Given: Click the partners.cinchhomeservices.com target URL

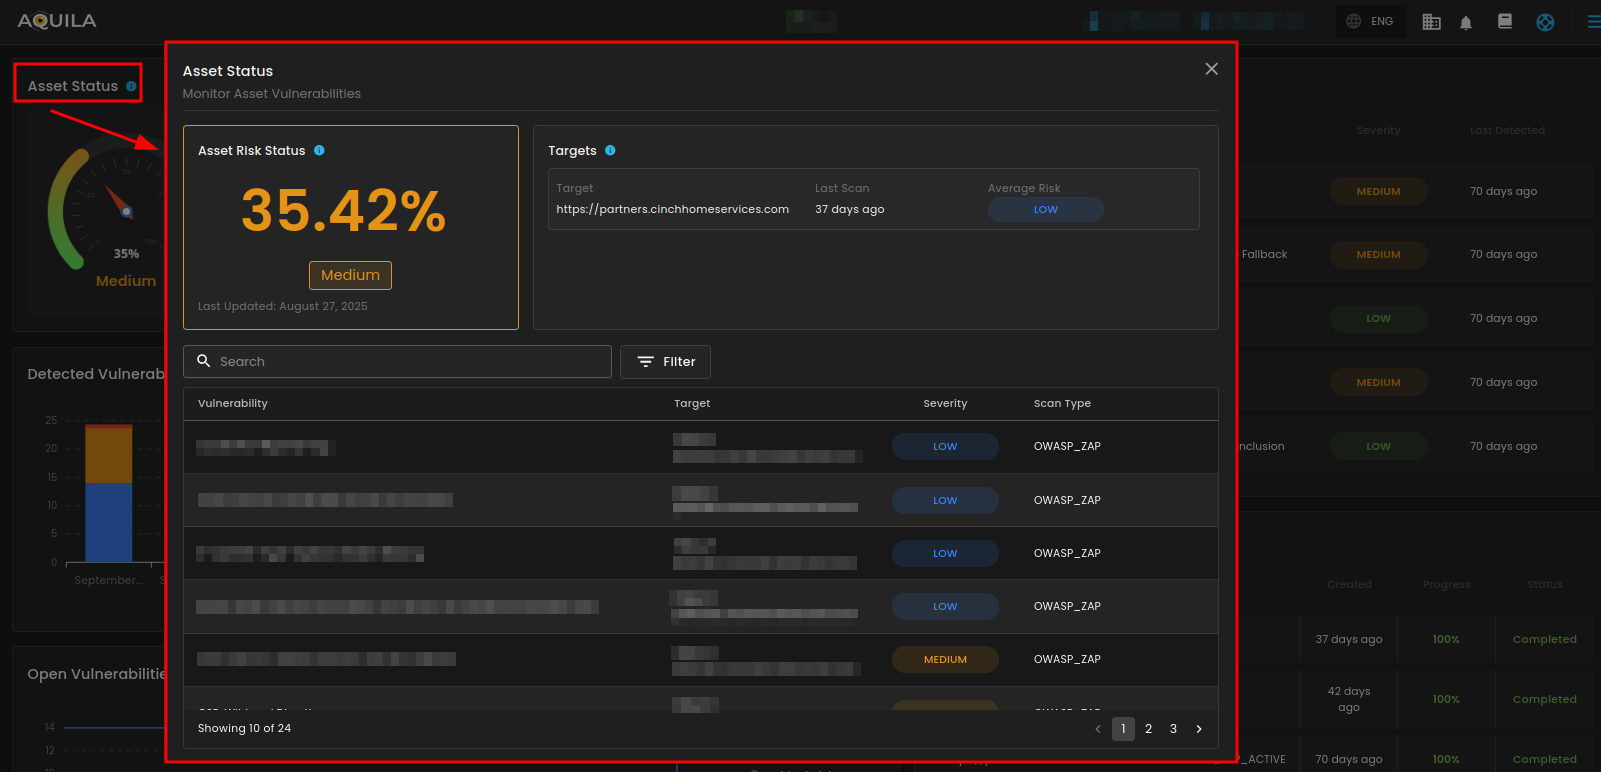Looking at the screenshot, I should tap(672, 209).
